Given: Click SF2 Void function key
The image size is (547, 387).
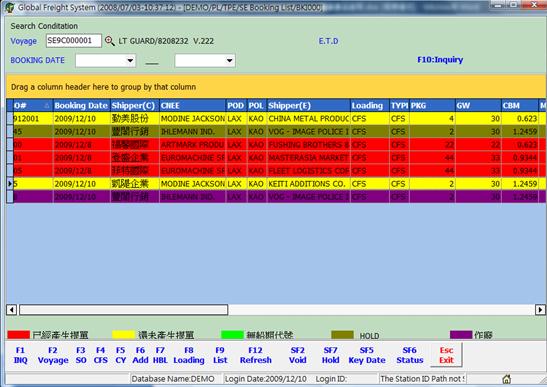Looking at the screenshot, I should [x=298, y=355].
